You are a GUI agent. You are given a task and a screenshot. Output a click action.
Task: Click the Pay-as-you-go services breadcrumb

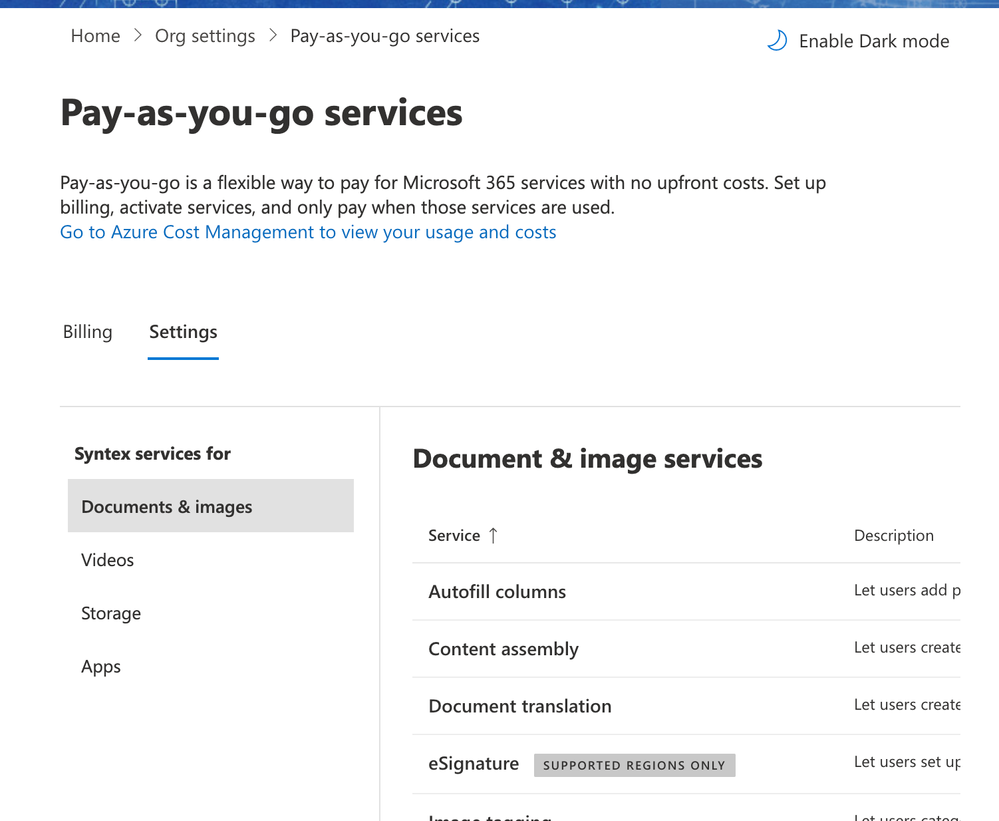tap(385, 36)
